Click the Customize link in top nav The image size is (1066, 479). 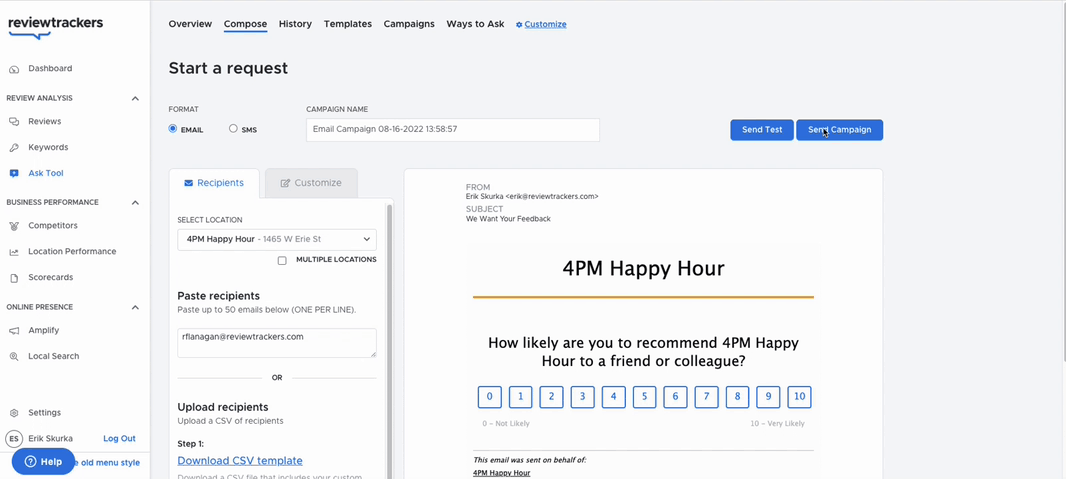(x=545, y=24)
